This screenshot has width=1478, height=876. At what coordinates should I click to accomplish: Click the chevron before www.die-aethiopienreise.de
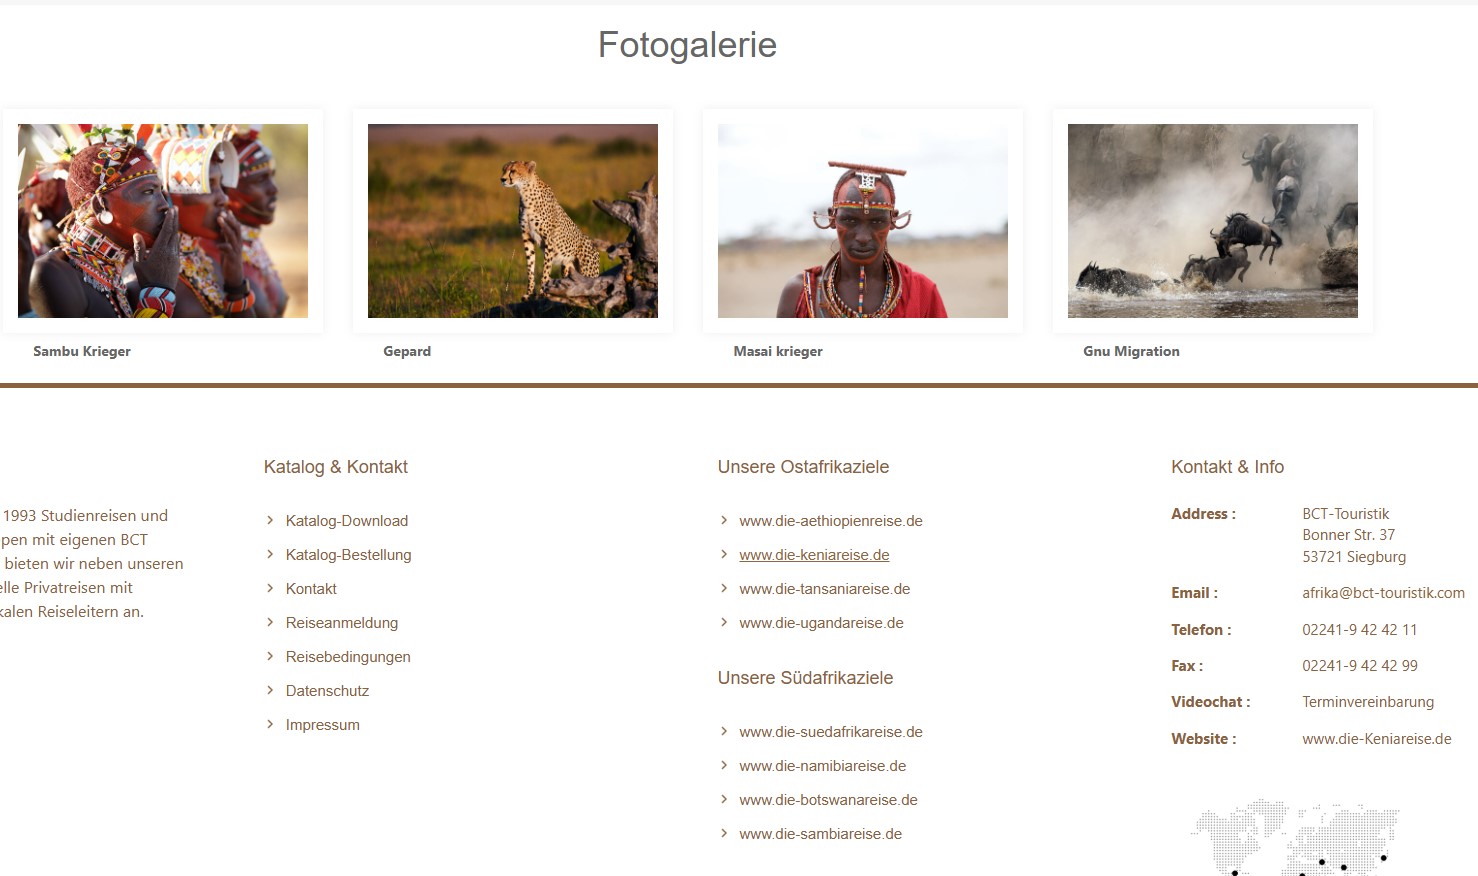(x=724, y=520)
